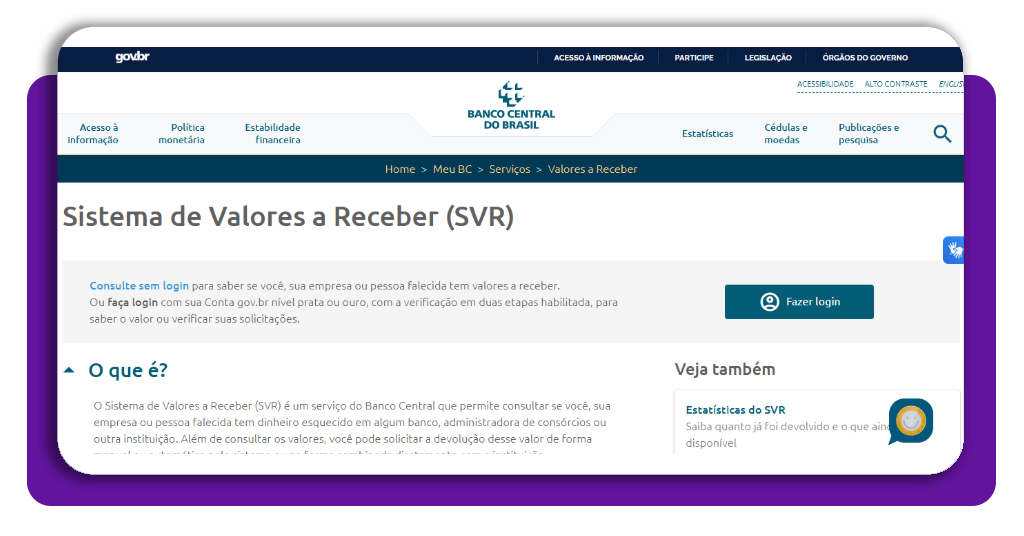Image resolution: width=1024 pixels, height=536 pixels.
Task: Click 'Valores a Receber' breadcrumb item
Action: pos(592,169)
